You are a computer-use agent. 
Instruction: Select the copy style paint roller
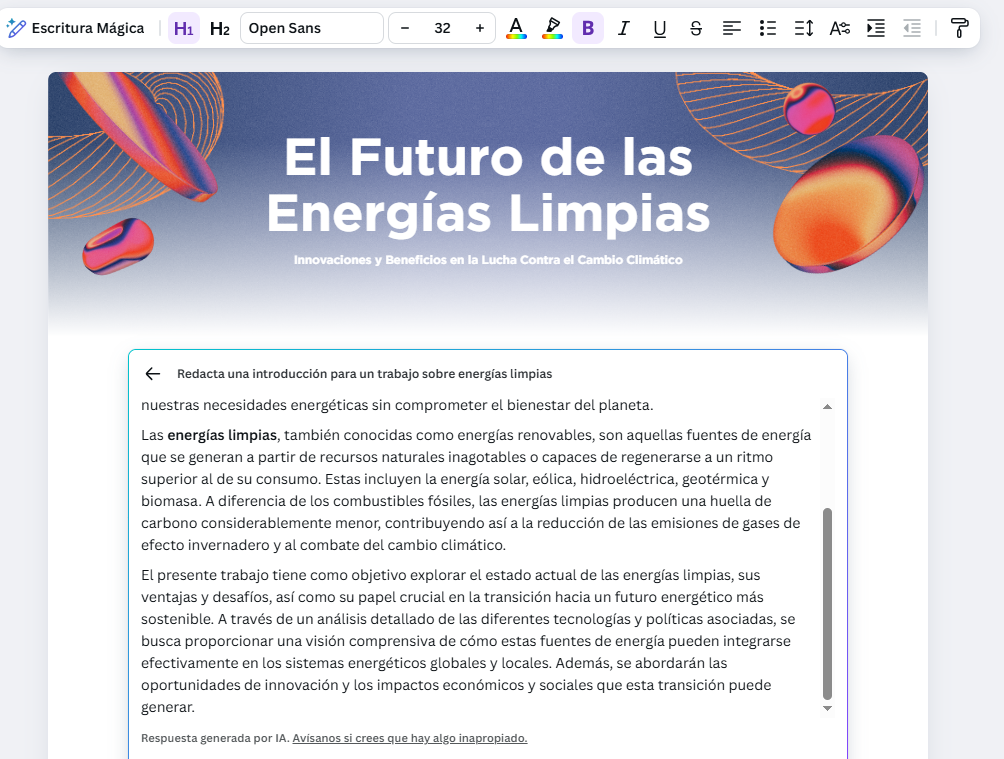pos(959,28)
